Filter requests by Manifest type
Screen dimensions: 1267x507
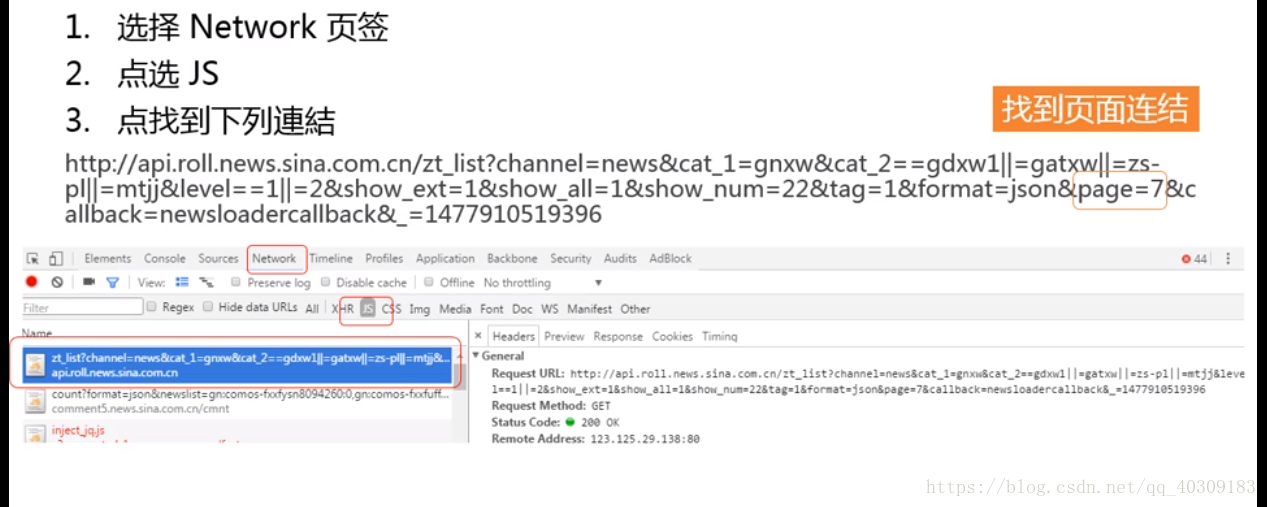pos(590,309)
